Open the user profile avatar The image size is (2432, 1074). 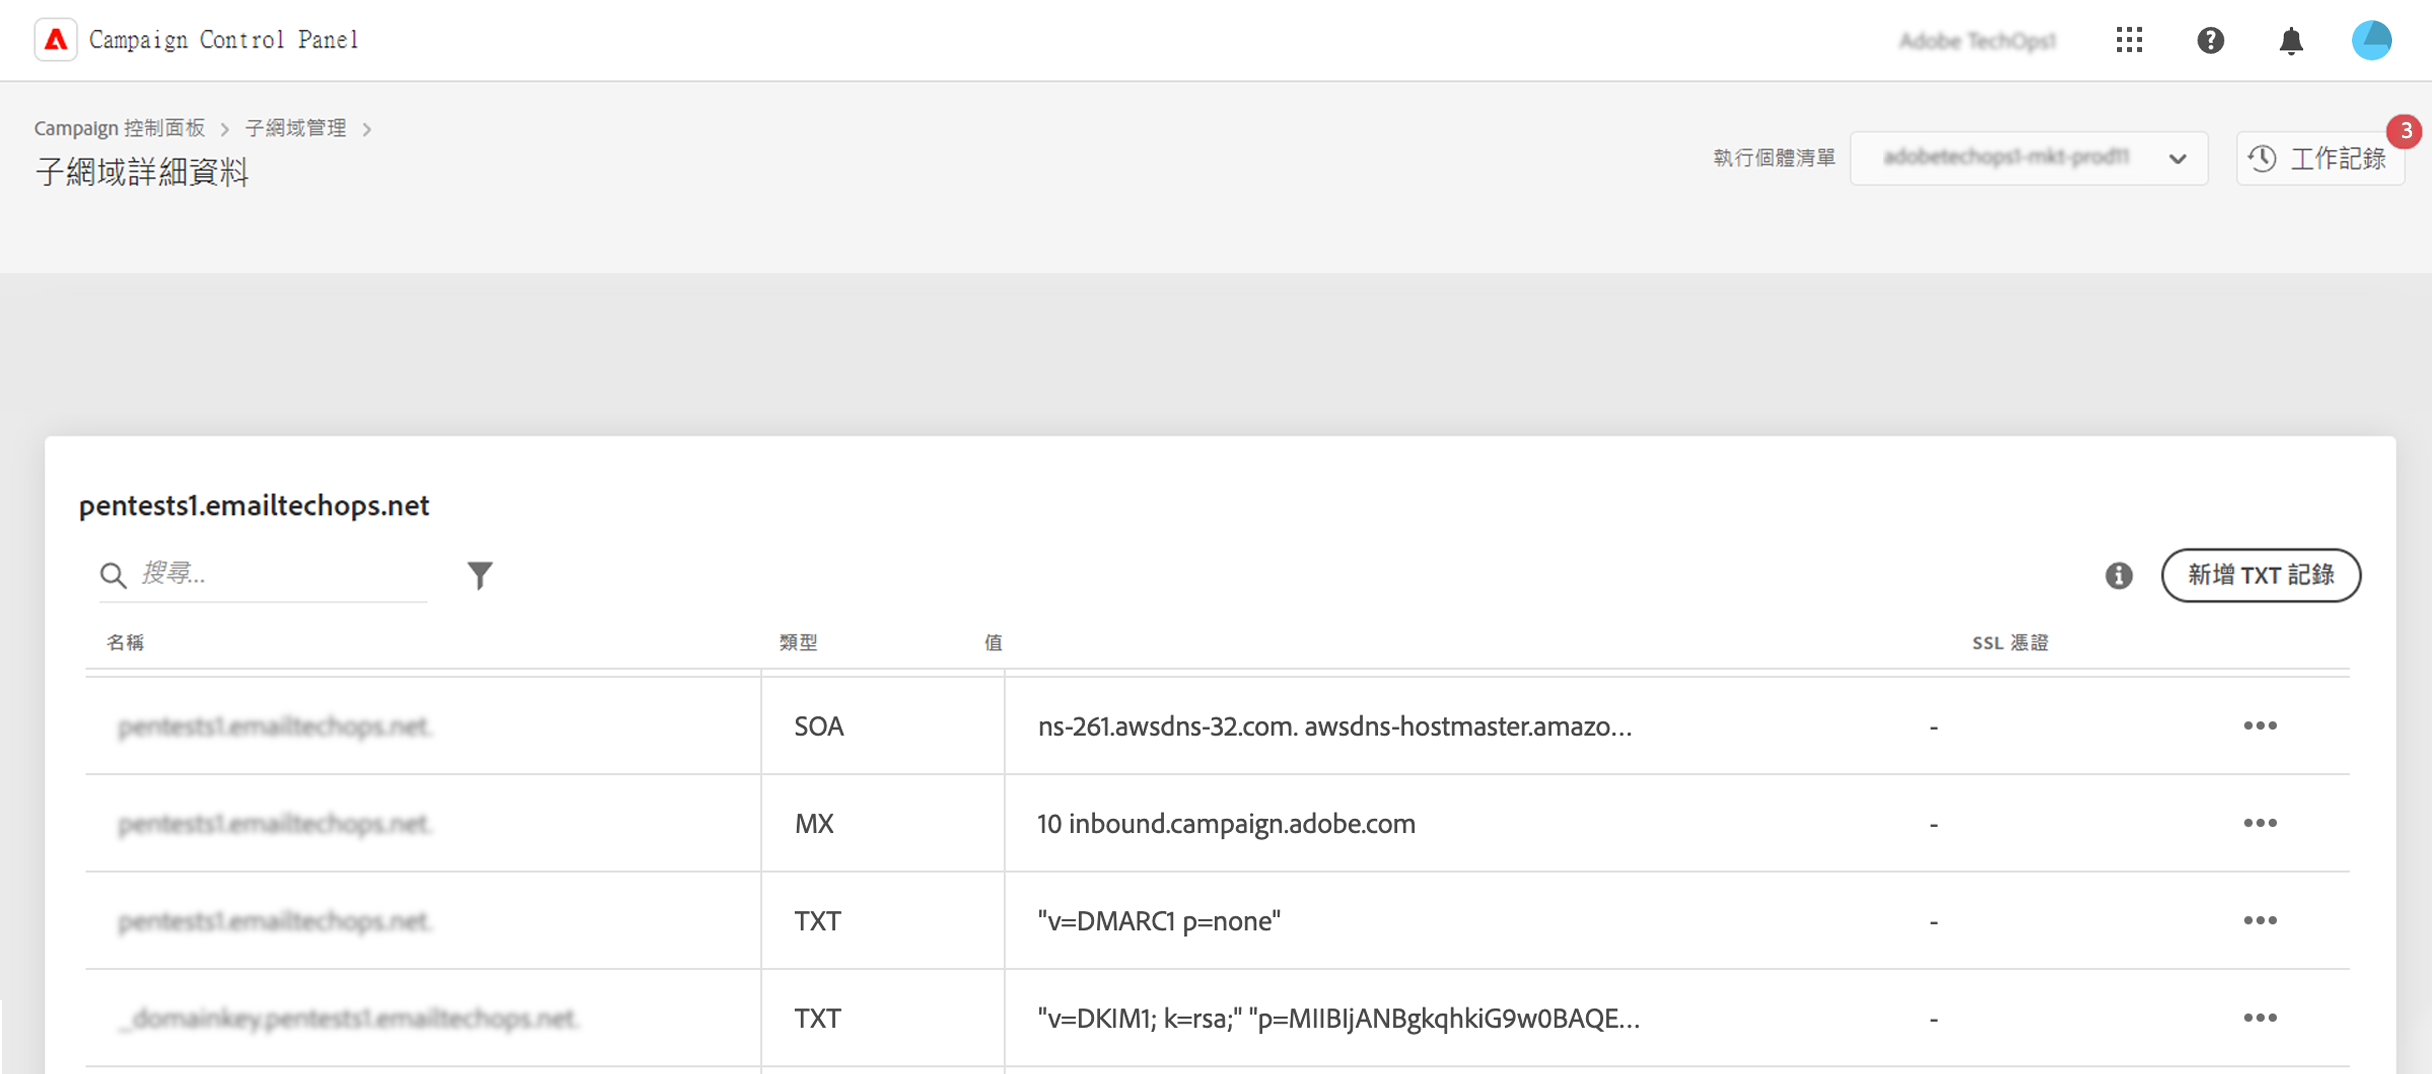[x=2371, y=40]
